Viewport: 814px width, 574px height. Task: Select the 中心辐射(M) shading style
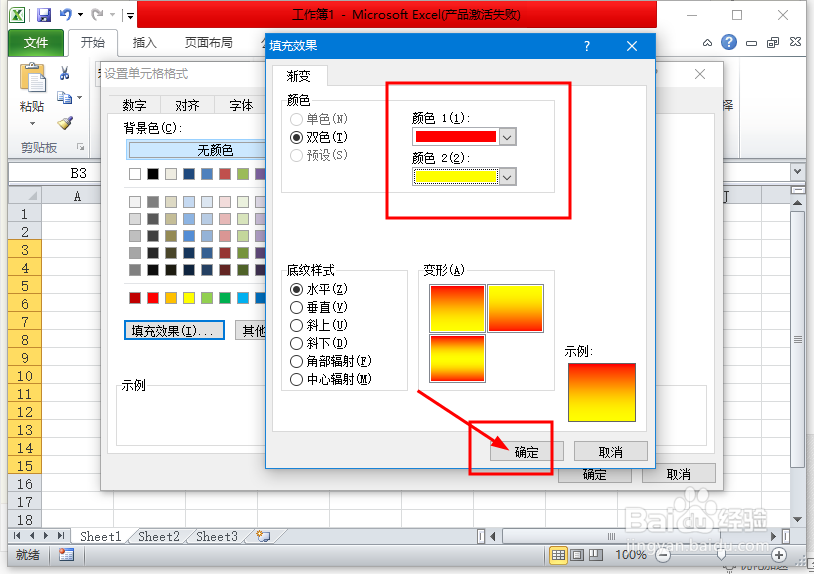pos(296,379)
